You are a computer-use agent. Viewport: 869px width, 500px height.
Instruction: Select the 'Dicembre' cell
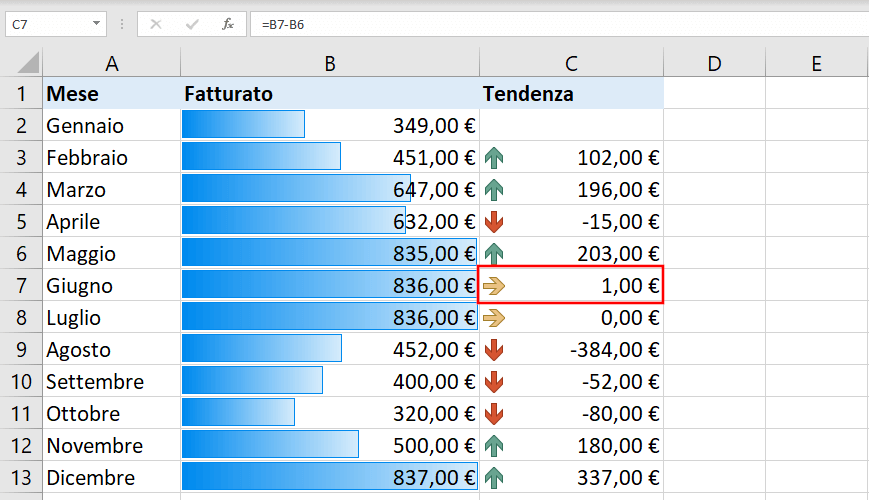[111, 477]
